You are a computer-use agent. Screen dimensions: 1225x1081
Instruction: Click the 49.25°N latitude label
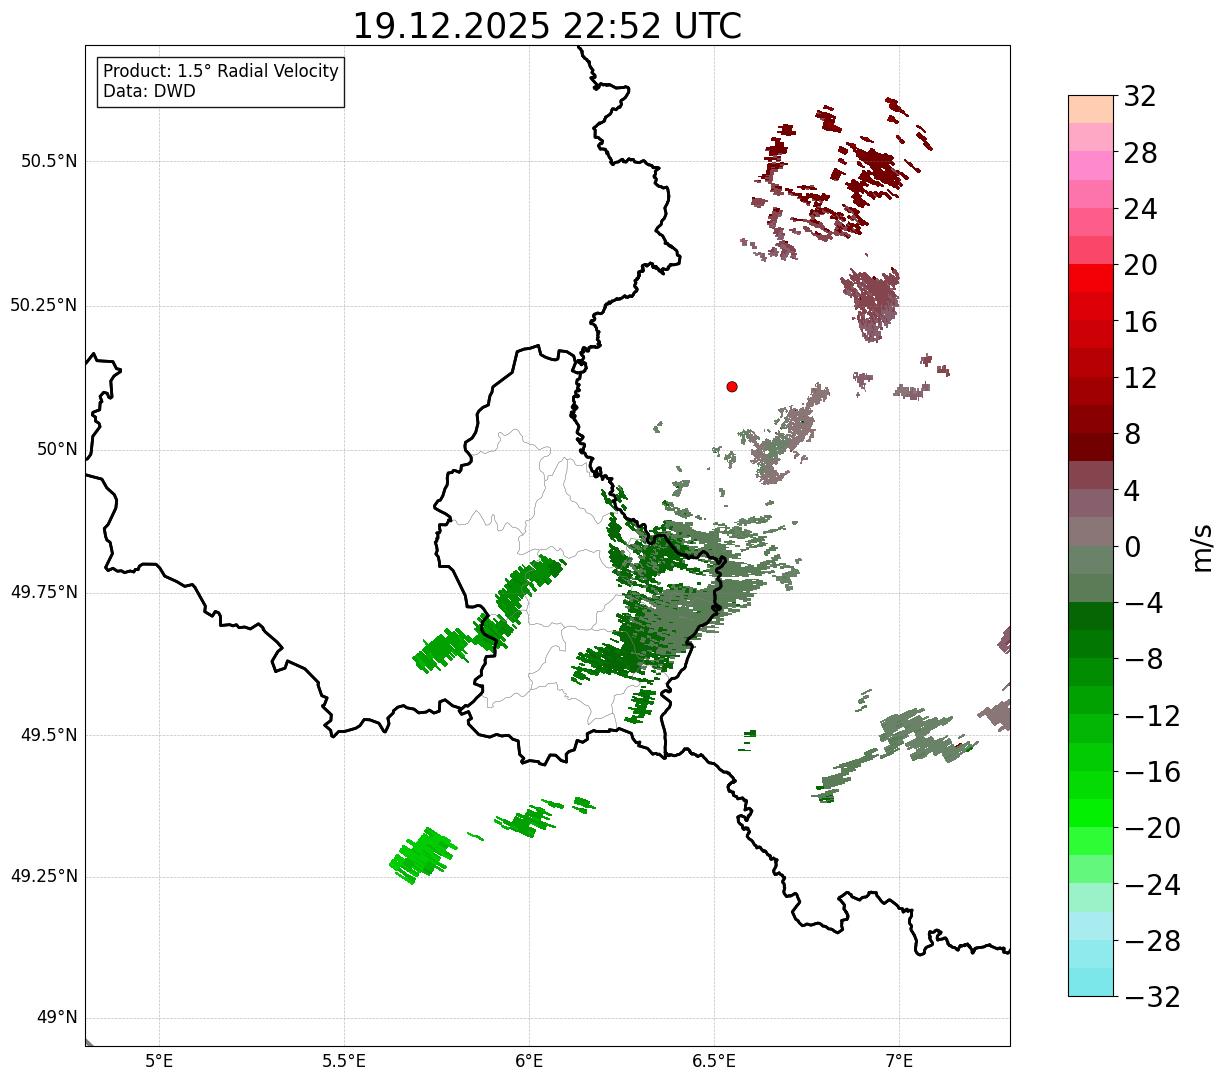pos(44,877)
